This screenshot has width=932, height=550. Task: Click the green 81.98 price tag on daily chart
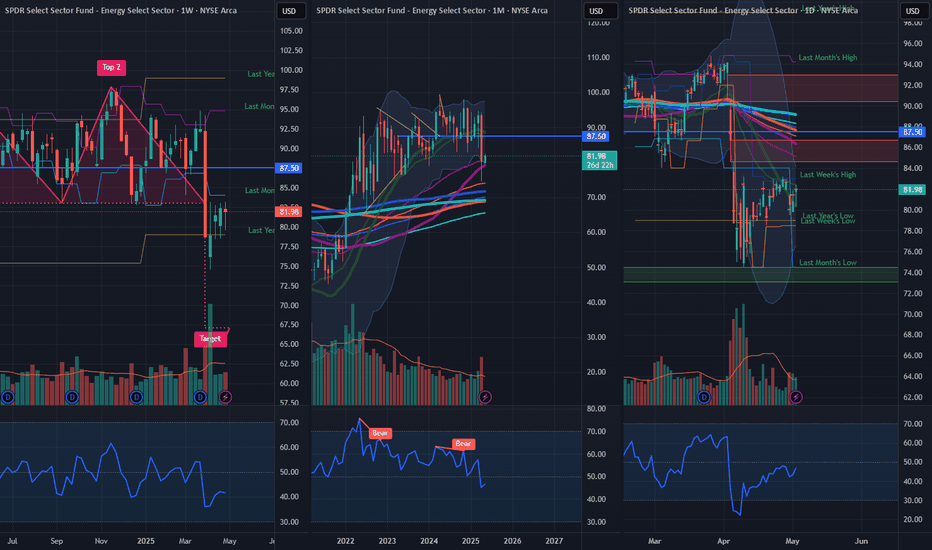[912, 190]
